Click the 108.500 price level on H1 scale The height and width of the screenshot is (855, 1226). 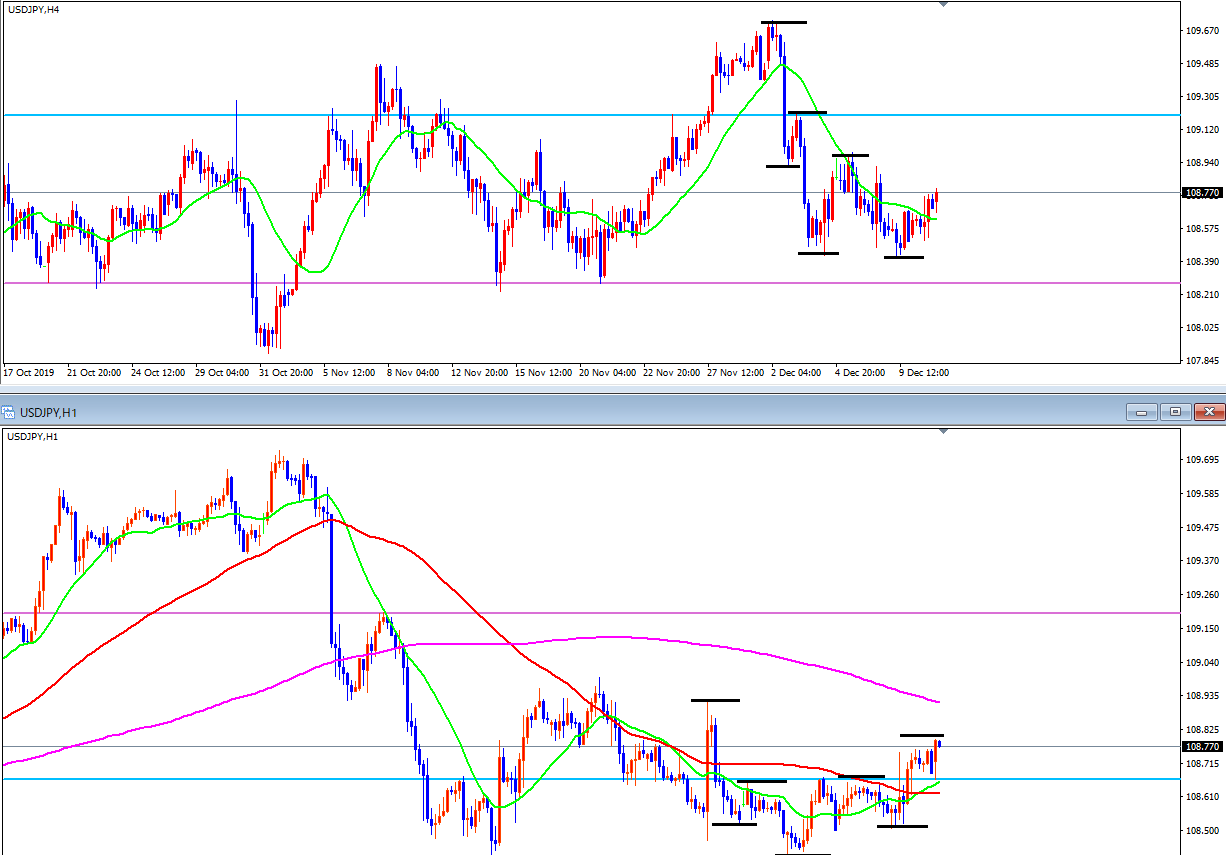(1201, 830)
